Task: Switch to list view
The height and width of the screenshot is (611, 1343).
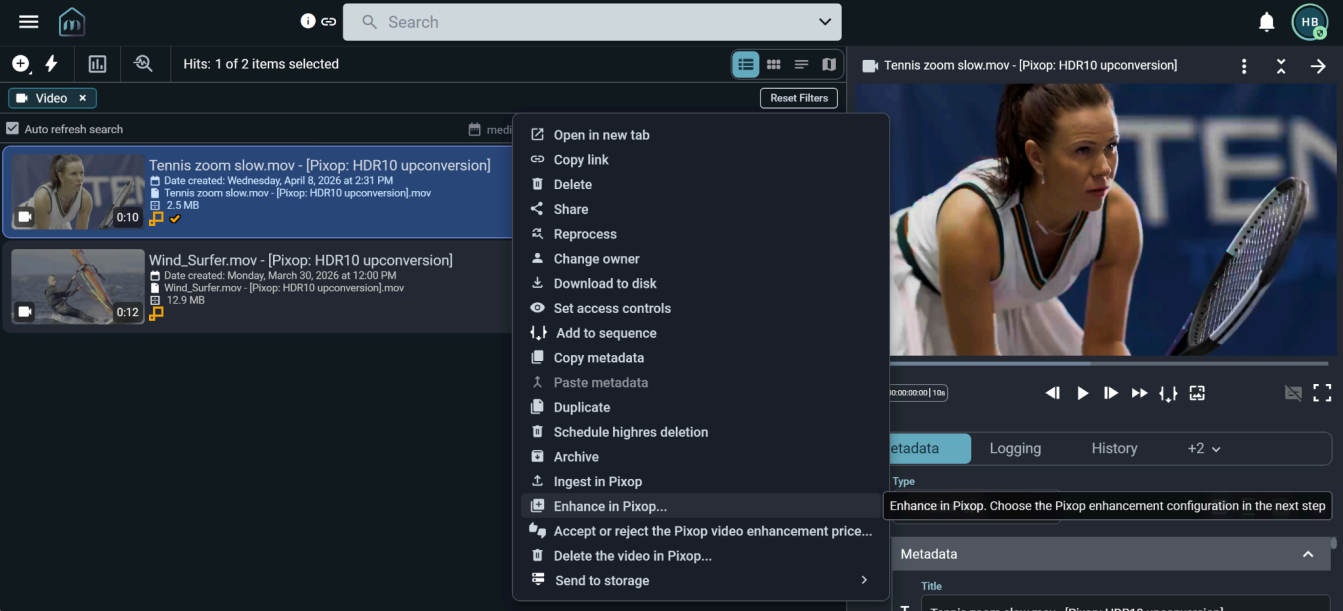Action: pos(745,64)
